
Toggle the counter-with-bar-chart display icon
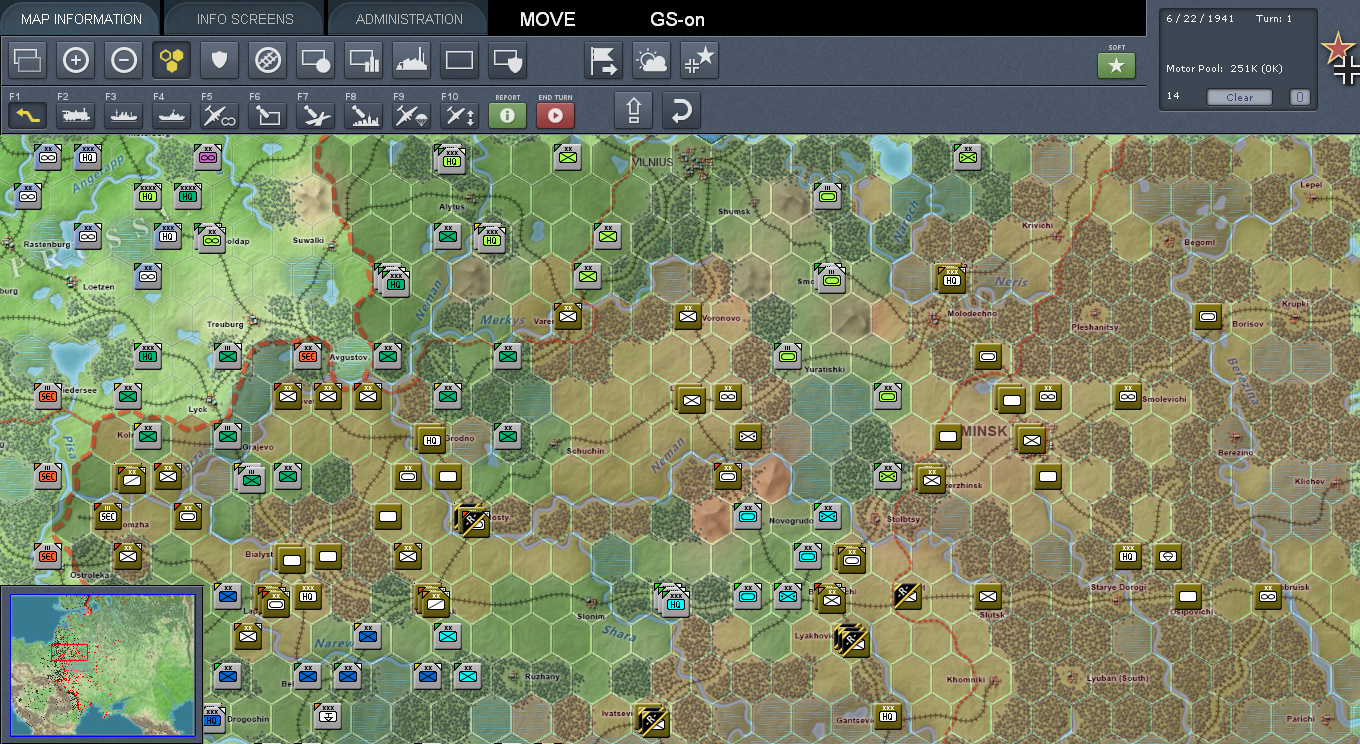click(x=363, y=61)
